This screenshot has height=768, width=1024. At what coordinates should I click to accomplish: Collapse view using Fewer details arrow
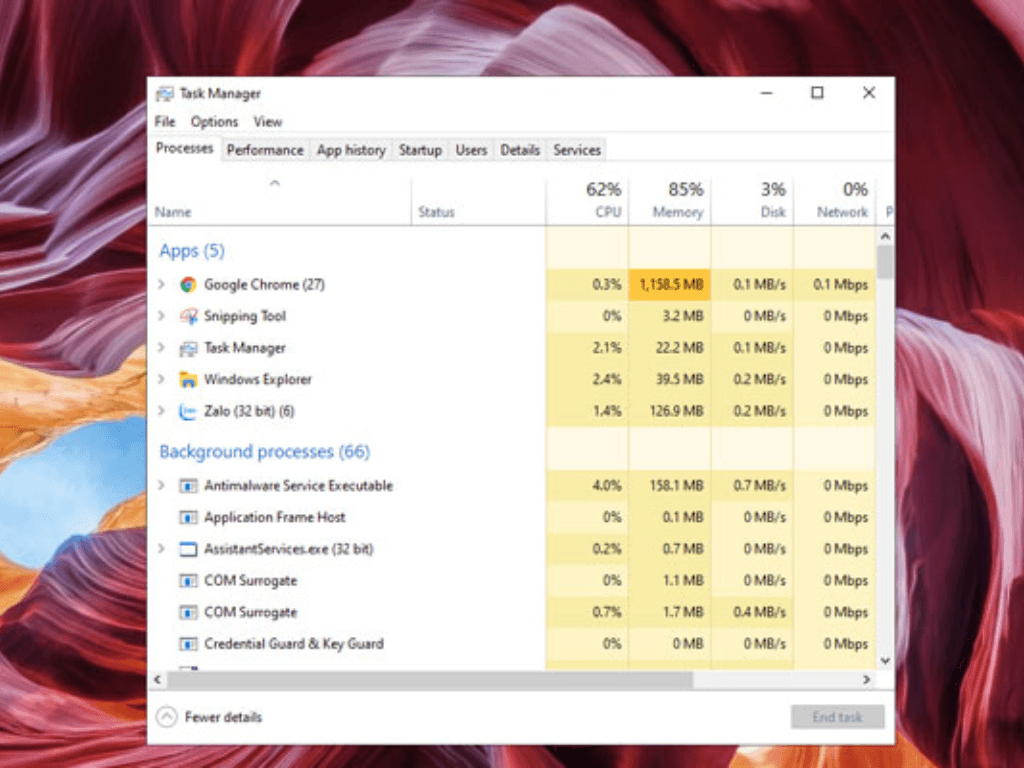tap(167, 717)
